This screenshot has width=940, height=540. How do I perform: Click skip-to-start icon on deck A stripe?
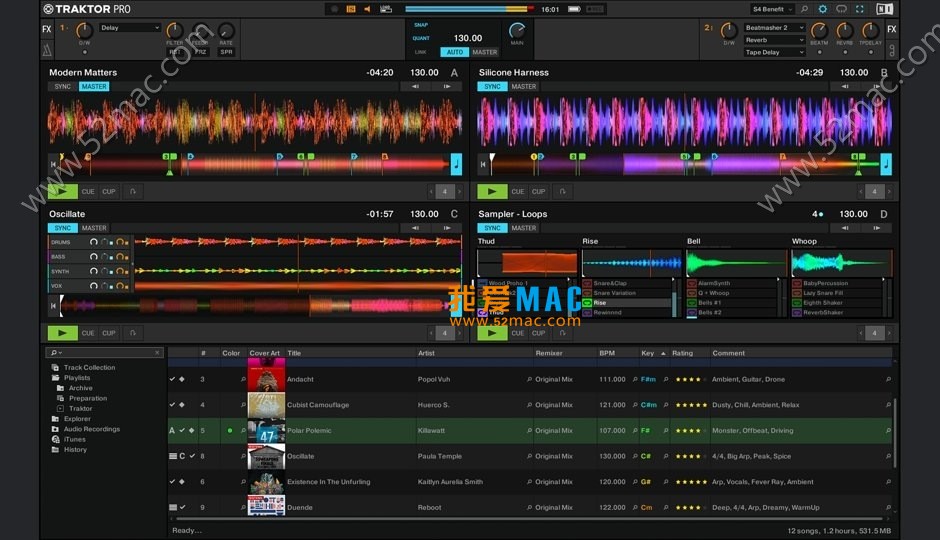click(53, 164)
